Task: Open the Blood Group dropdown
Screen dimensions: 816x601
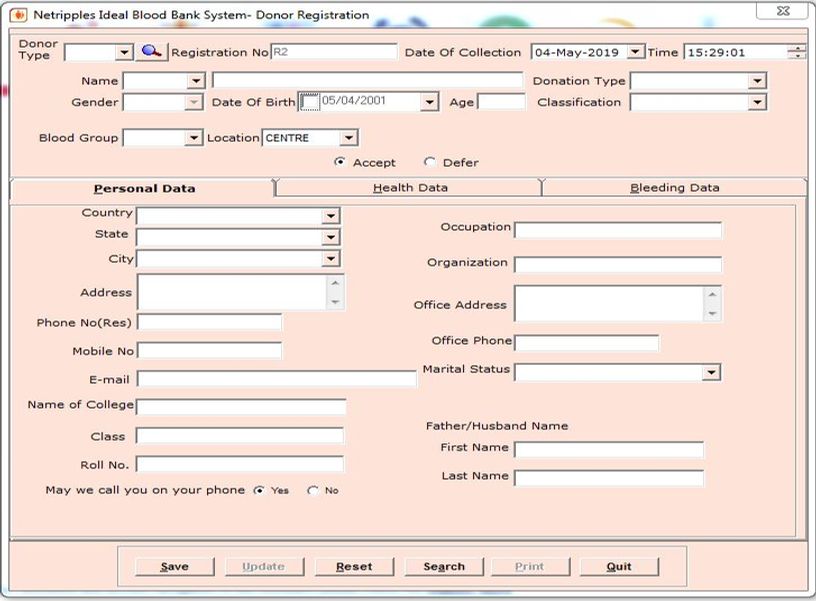Action: [194, 138]
